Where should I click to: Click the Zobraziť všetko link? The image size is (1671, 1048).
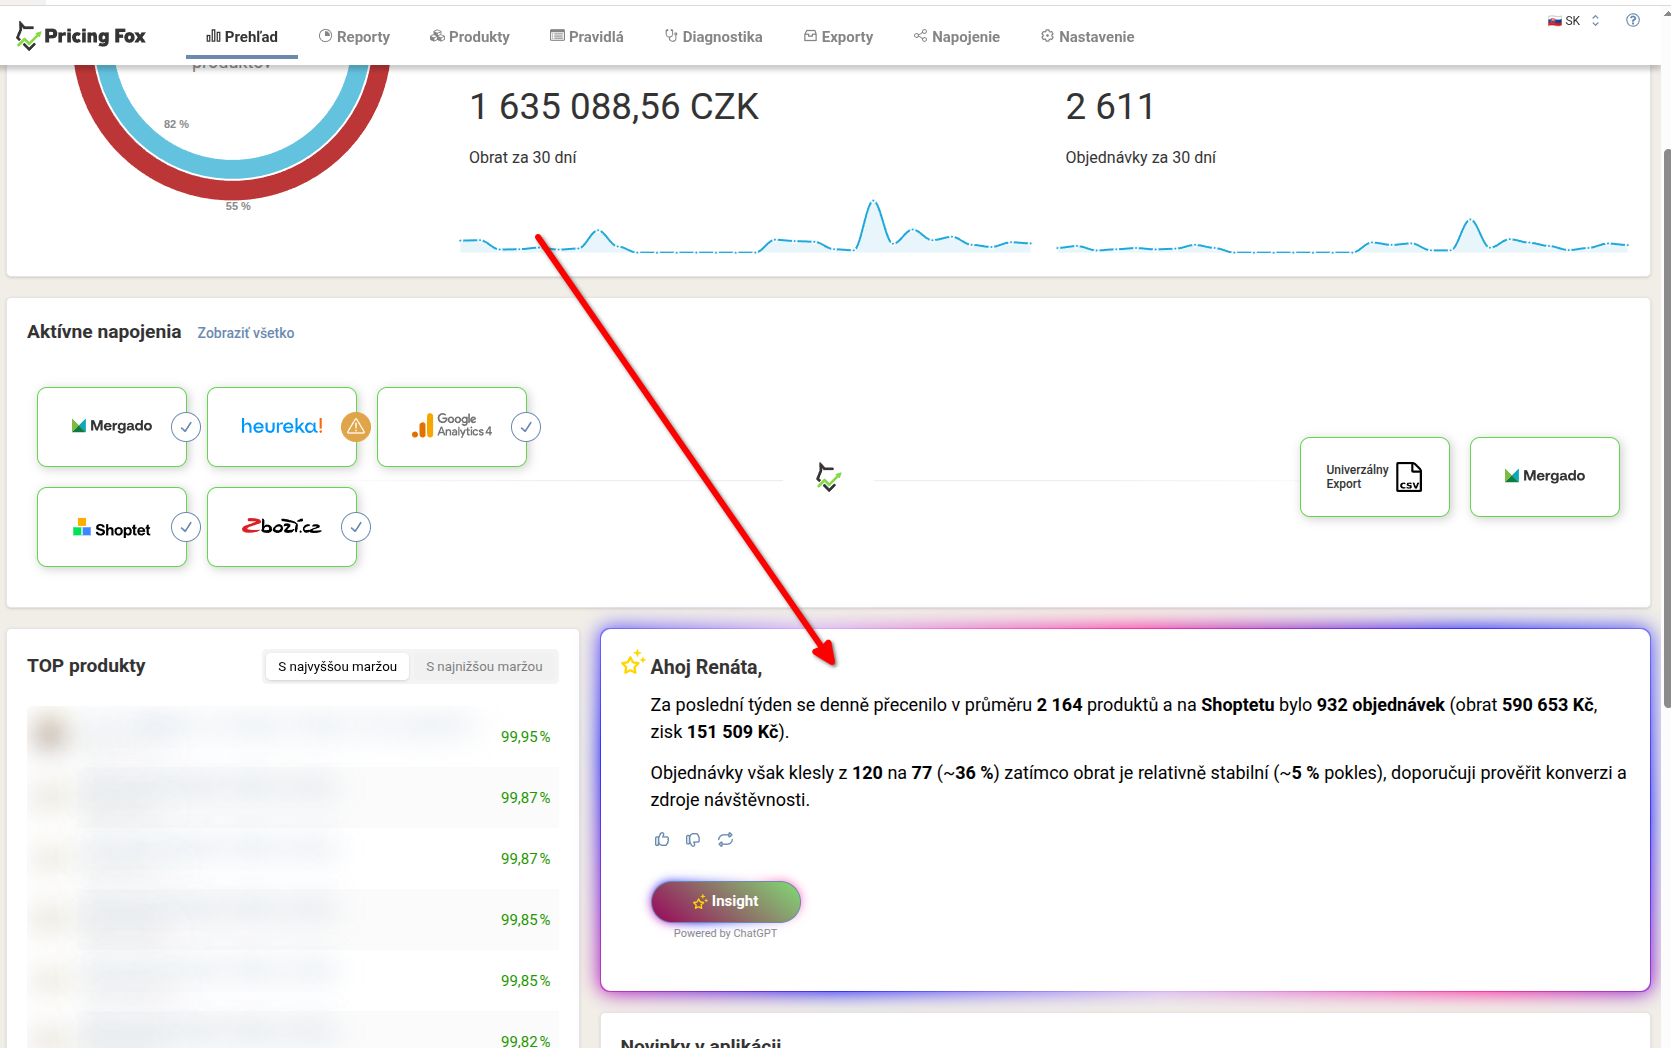coord(246,333)
